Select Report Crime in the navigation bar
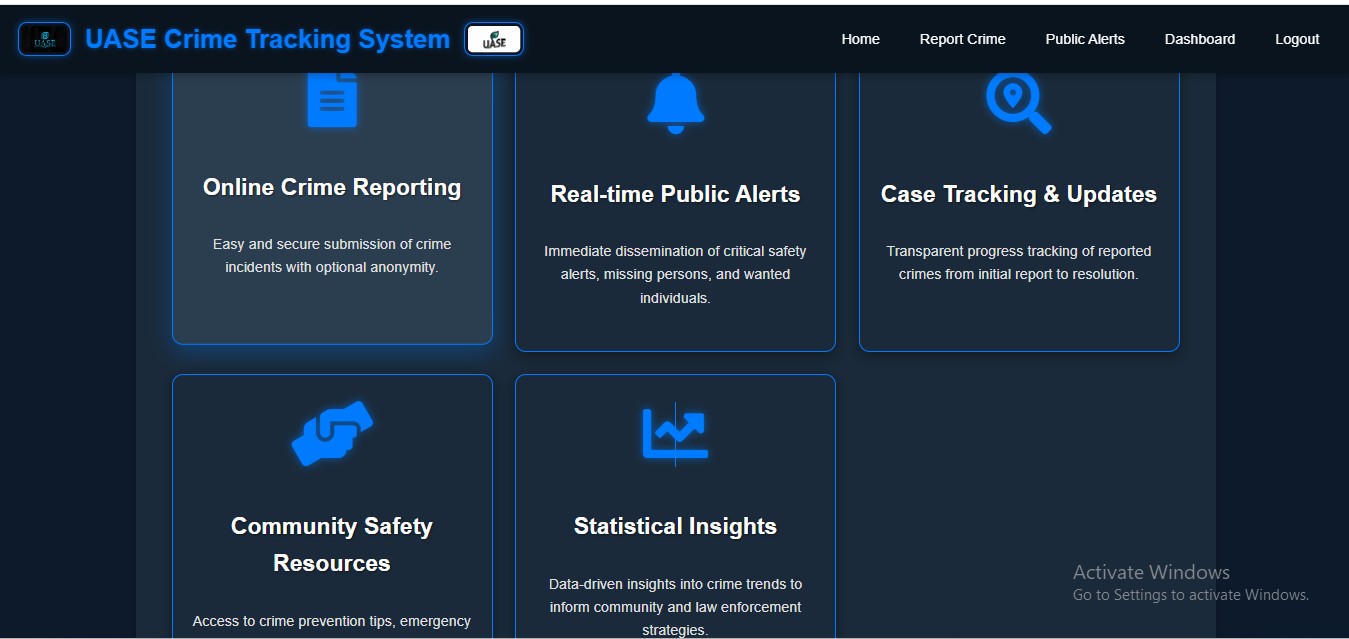1349x639 pixels. point(962,39)
